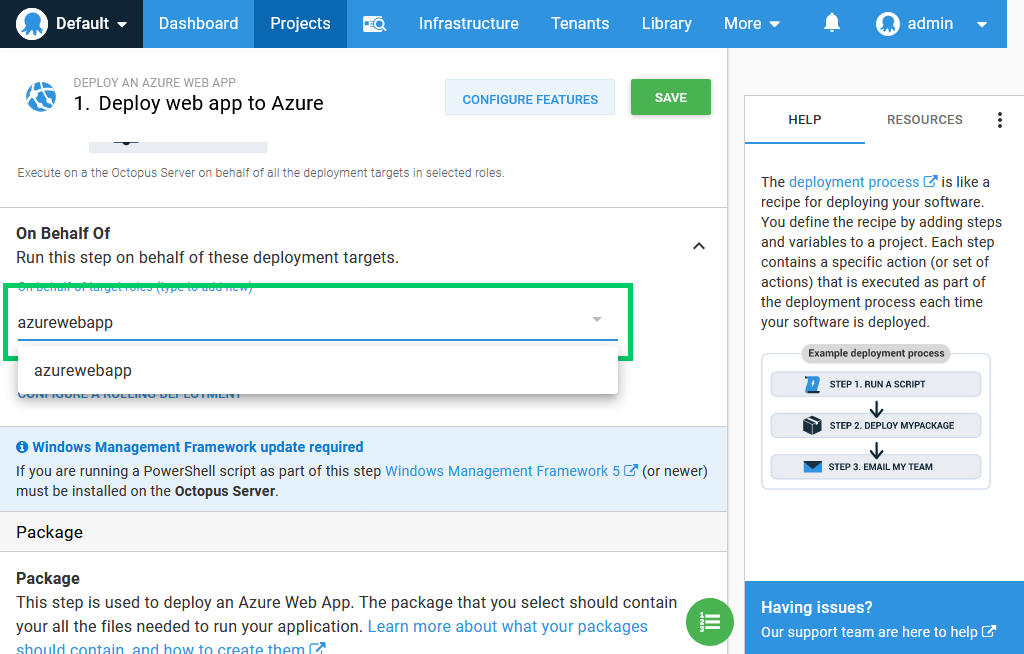
Task: Click the info icon beside Windows Management Framework notice
Action: 22,447
